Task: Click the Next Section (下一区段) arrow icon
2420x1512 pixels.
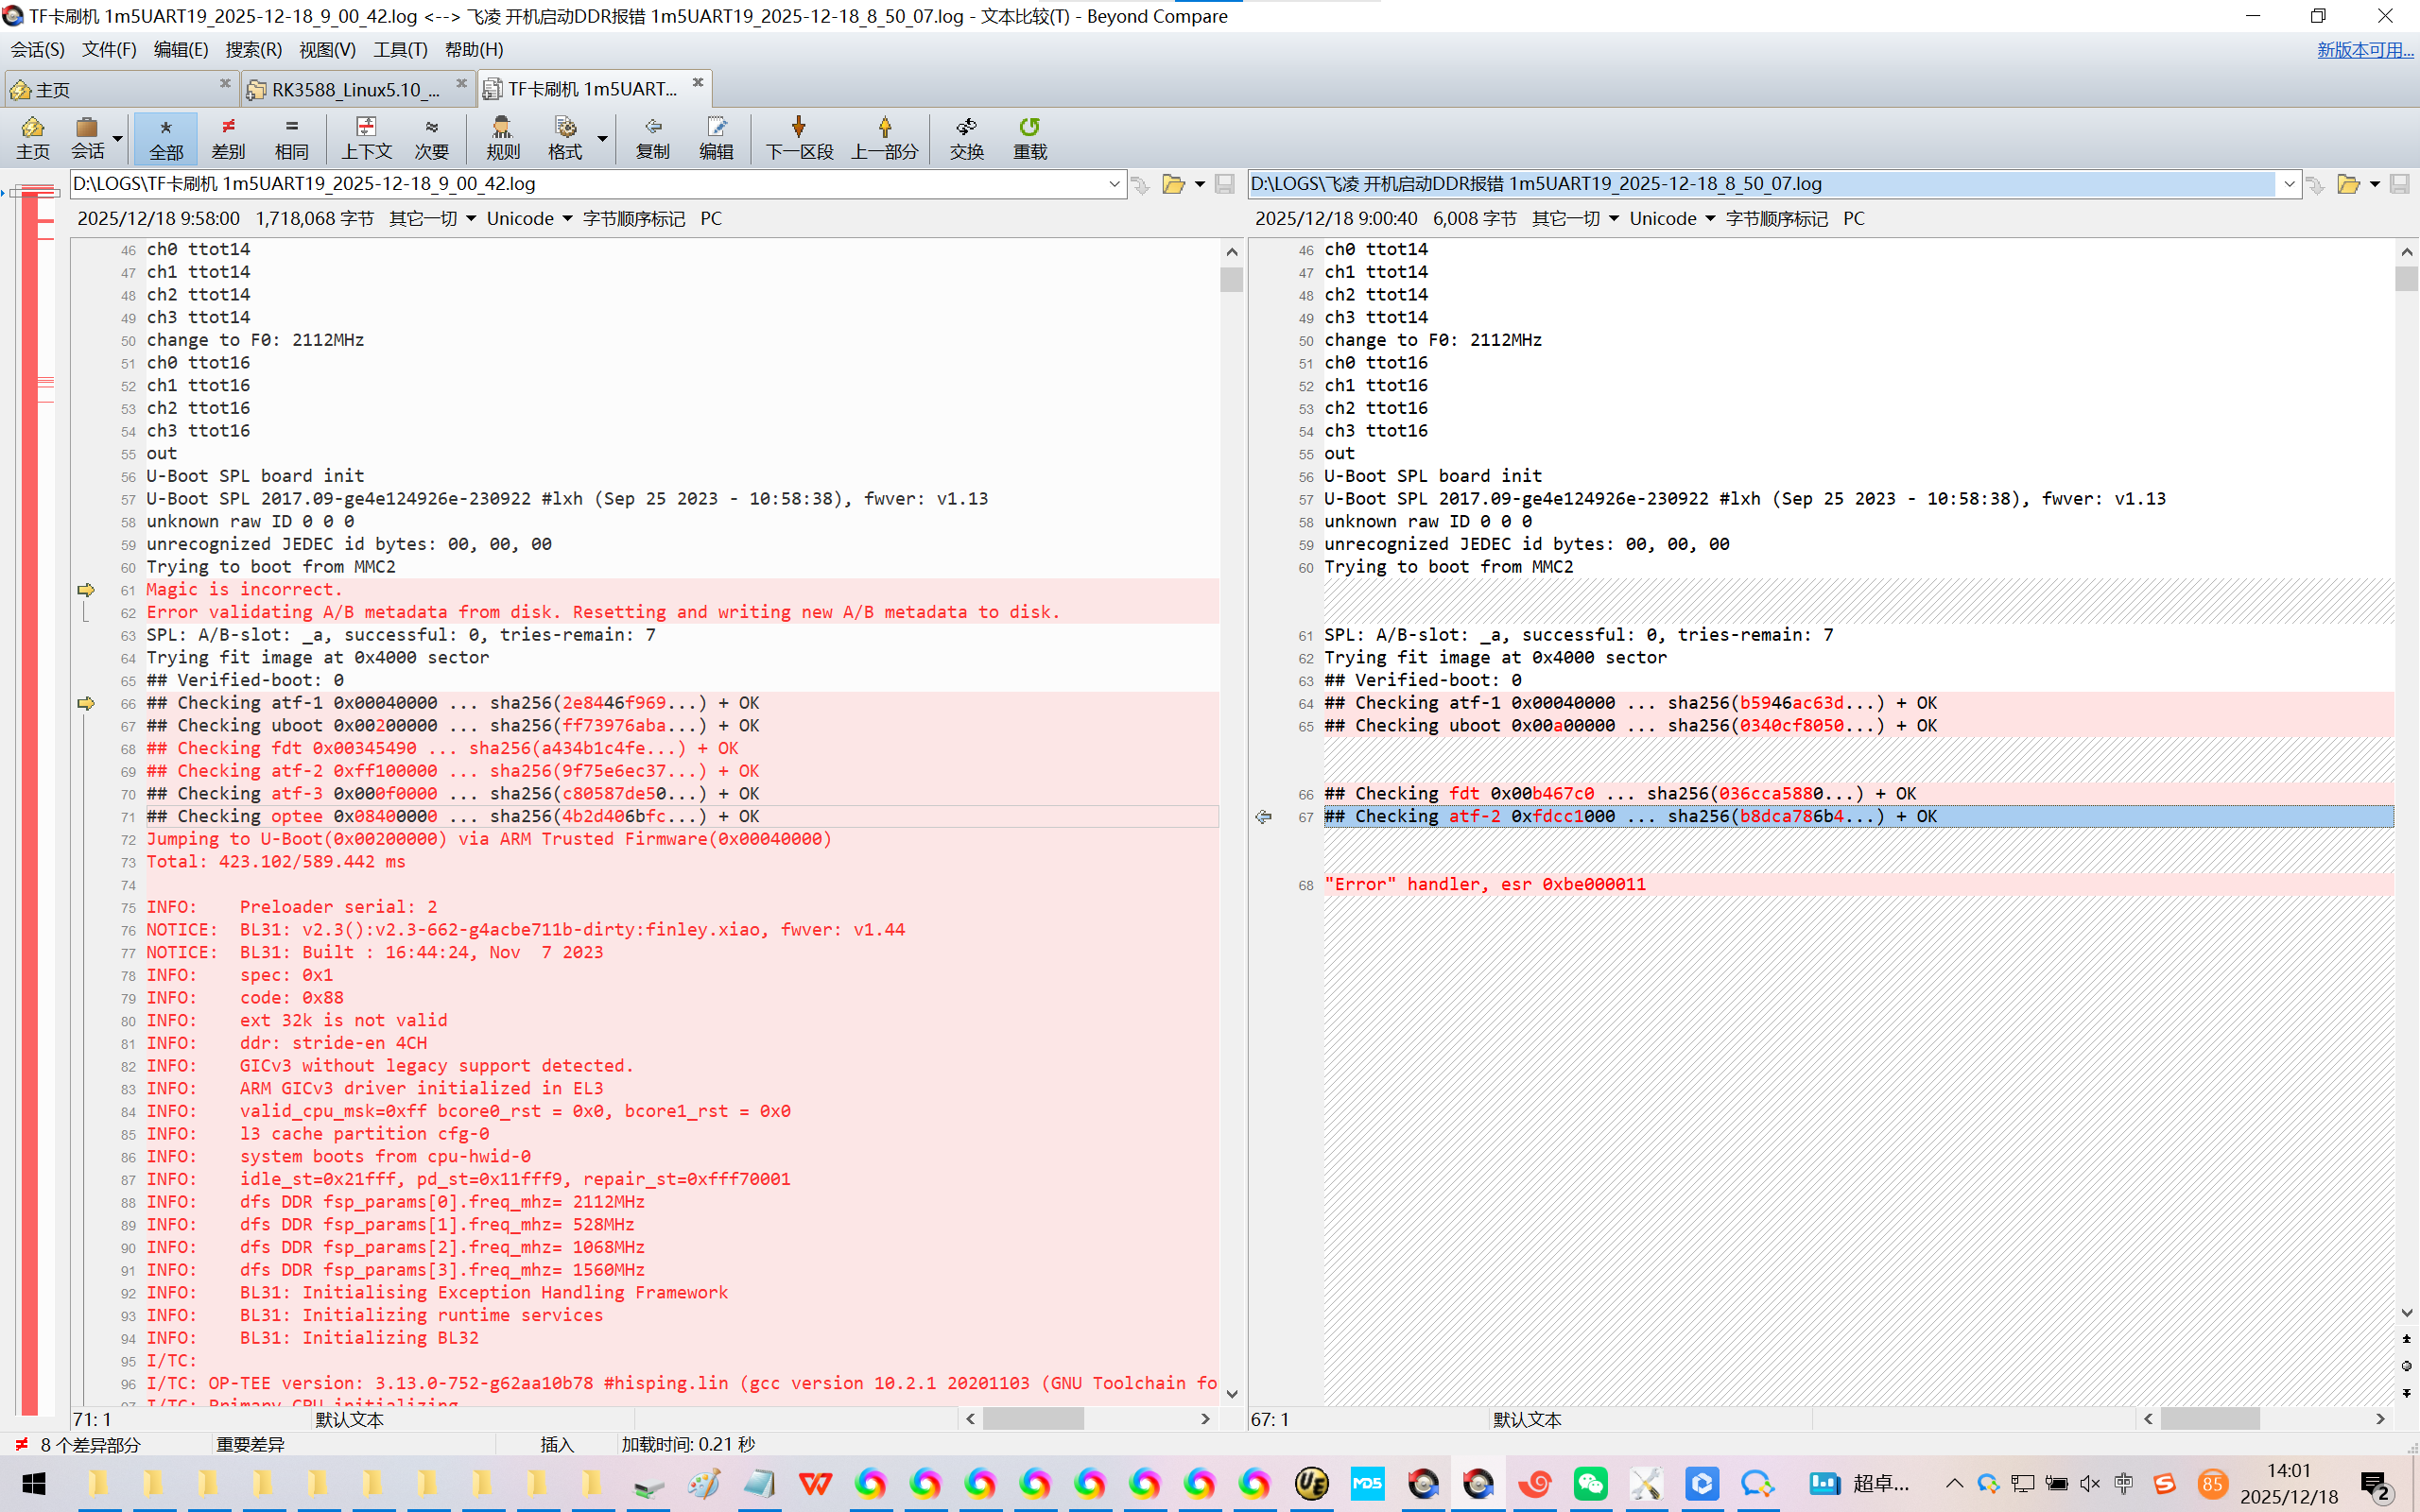Action: click(x=798, y=128)
